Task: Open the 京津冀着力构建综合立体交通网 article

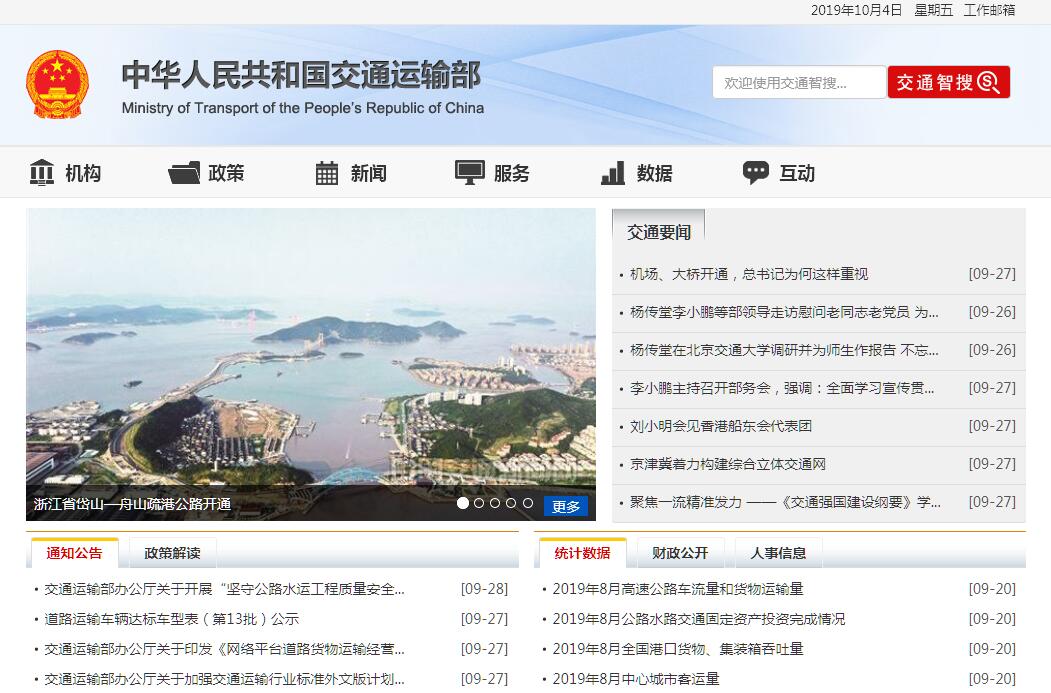Action: point(728,464)
